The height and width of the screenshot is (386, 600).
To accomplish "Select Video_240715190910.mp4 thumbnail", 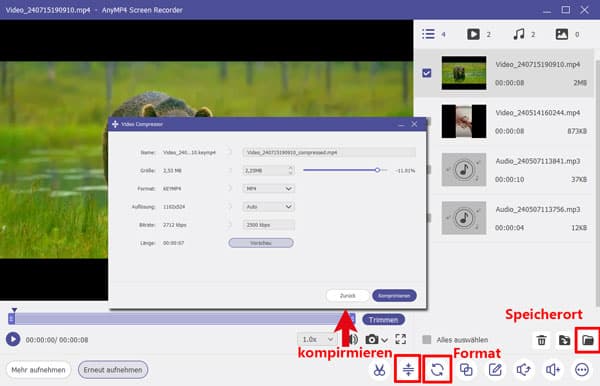I will [x=464, y=73].
